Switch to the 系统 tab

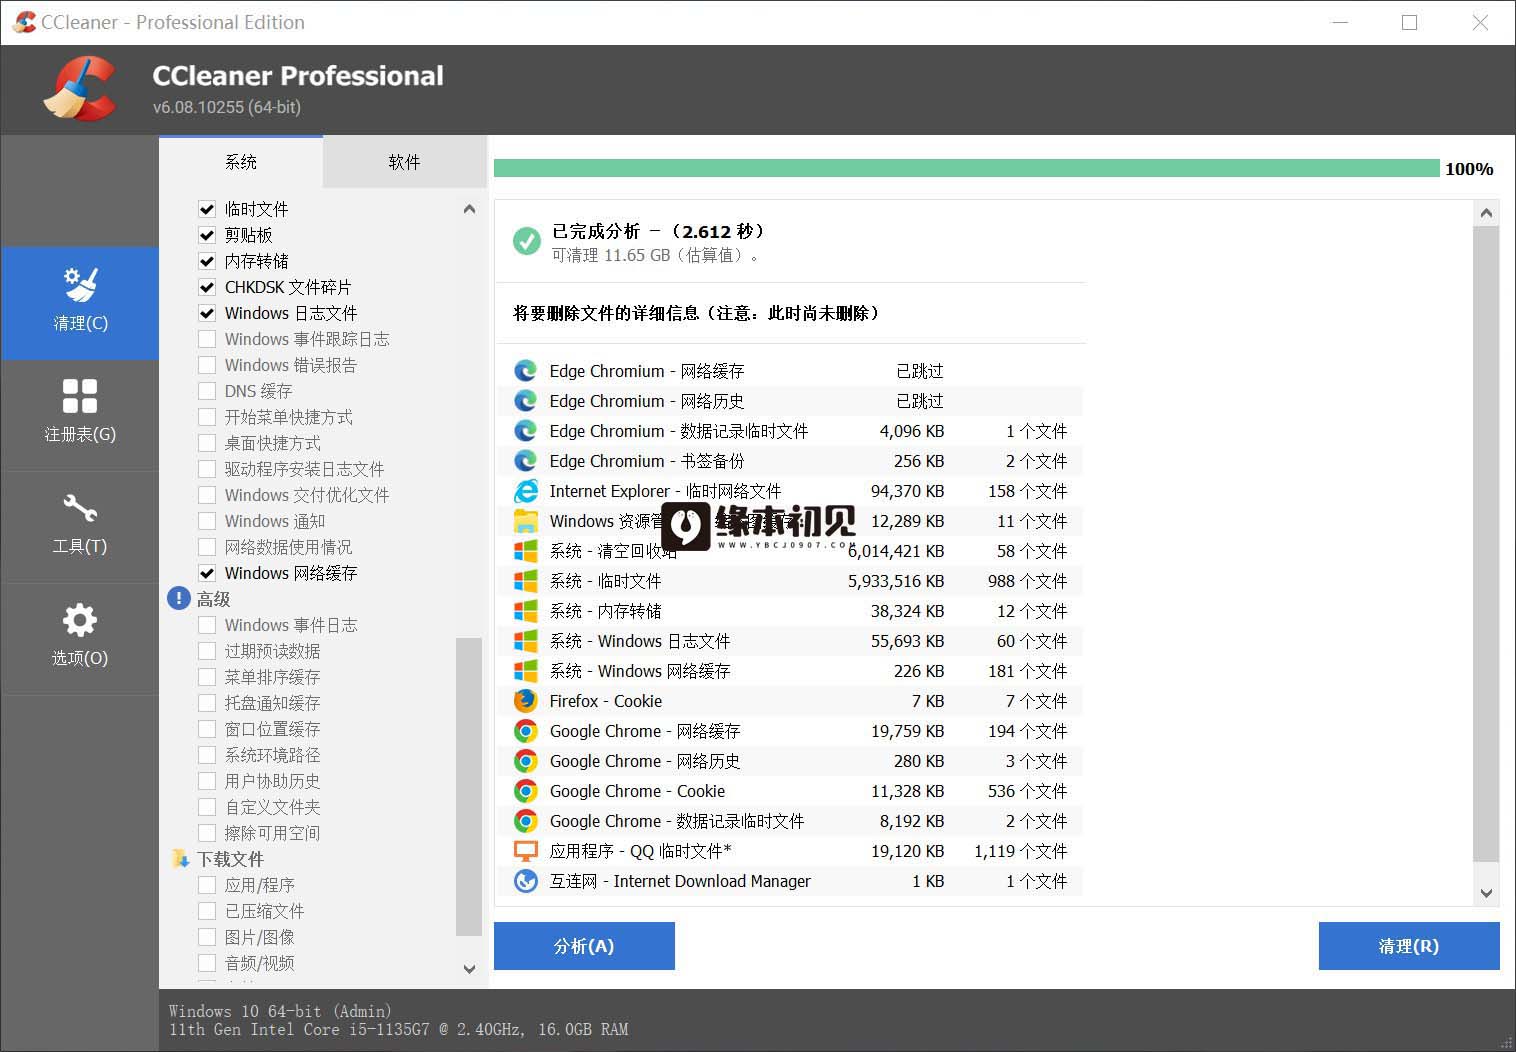tap(241, 162)
